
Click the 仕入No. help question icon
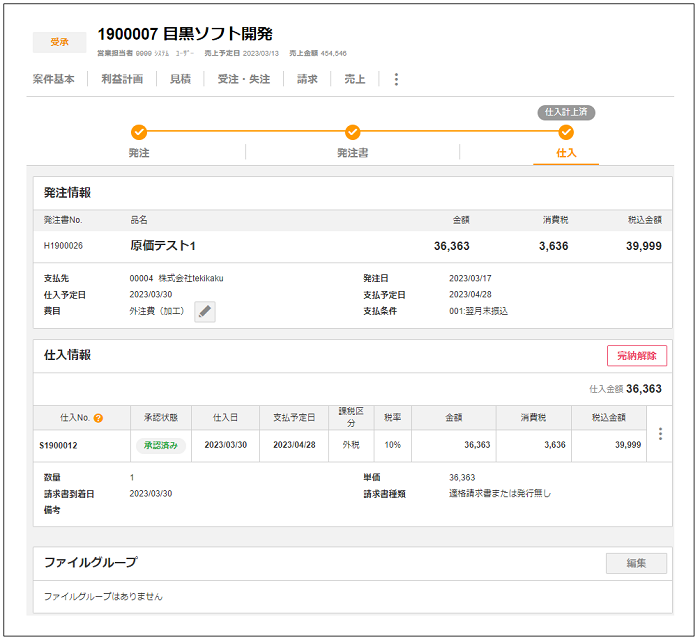pos(98,418)
